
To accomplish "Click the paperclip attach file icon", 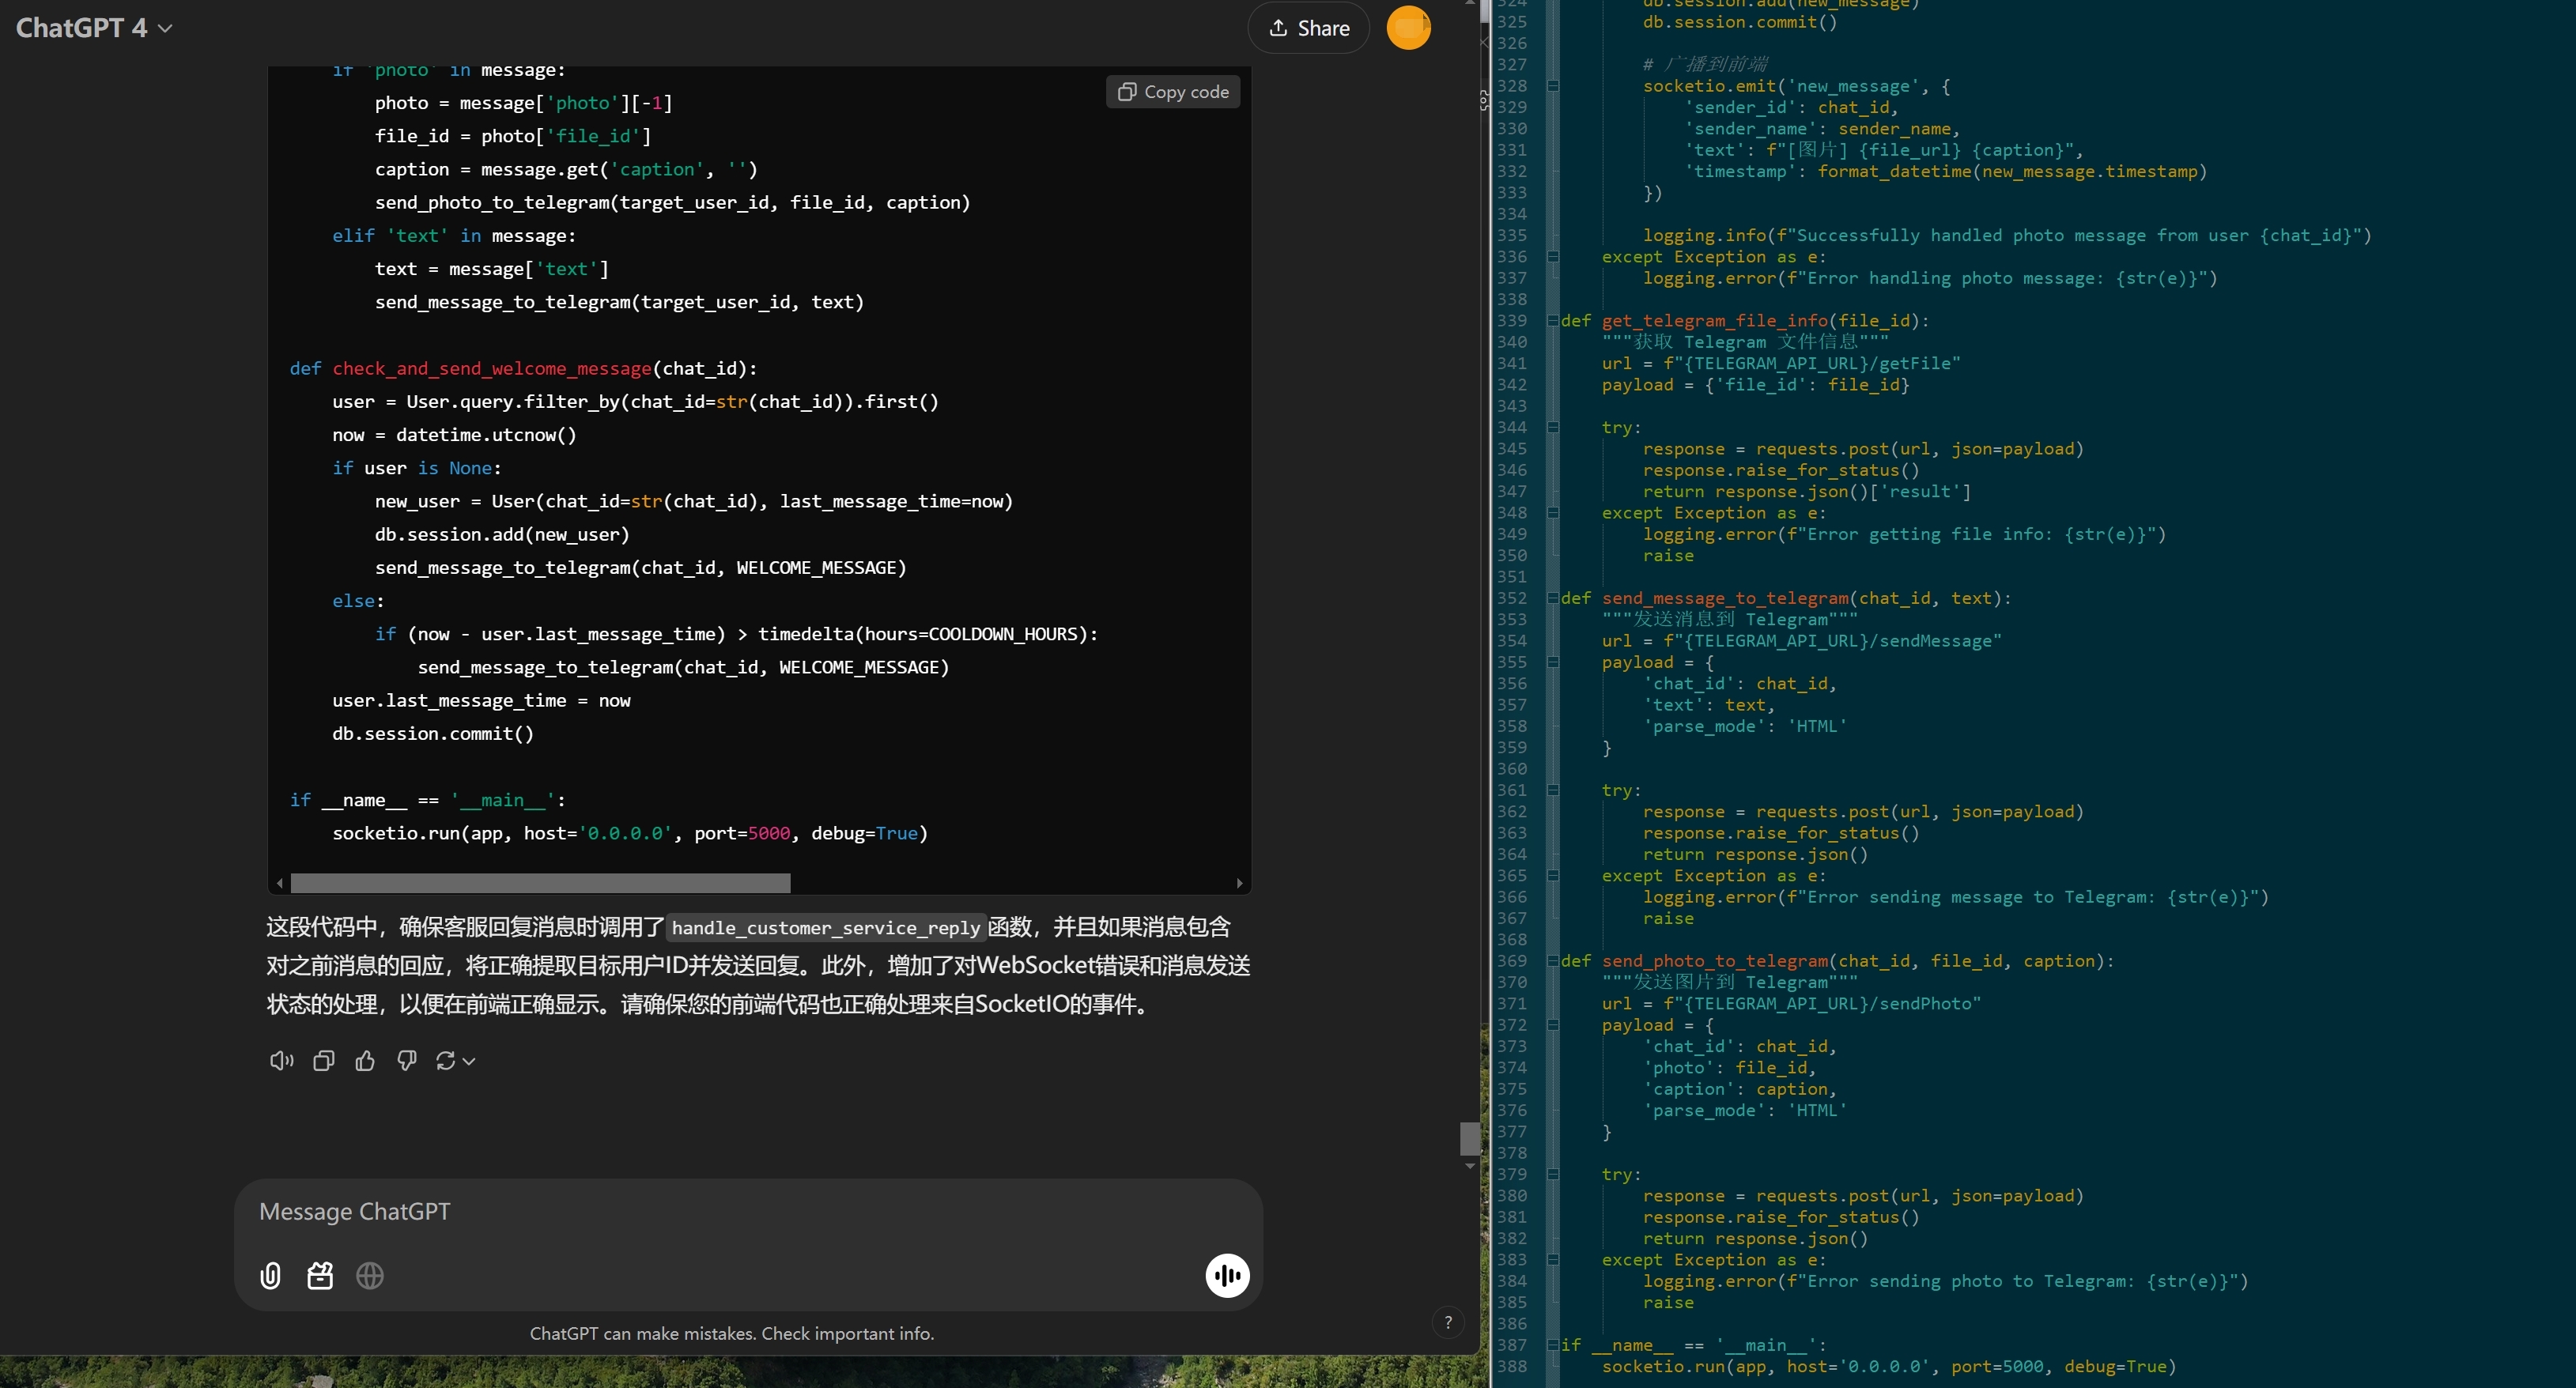I will 270,1276.
